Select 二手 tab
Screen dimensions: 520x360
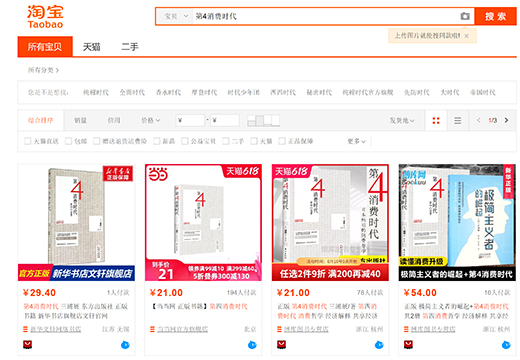click(130, 47)
